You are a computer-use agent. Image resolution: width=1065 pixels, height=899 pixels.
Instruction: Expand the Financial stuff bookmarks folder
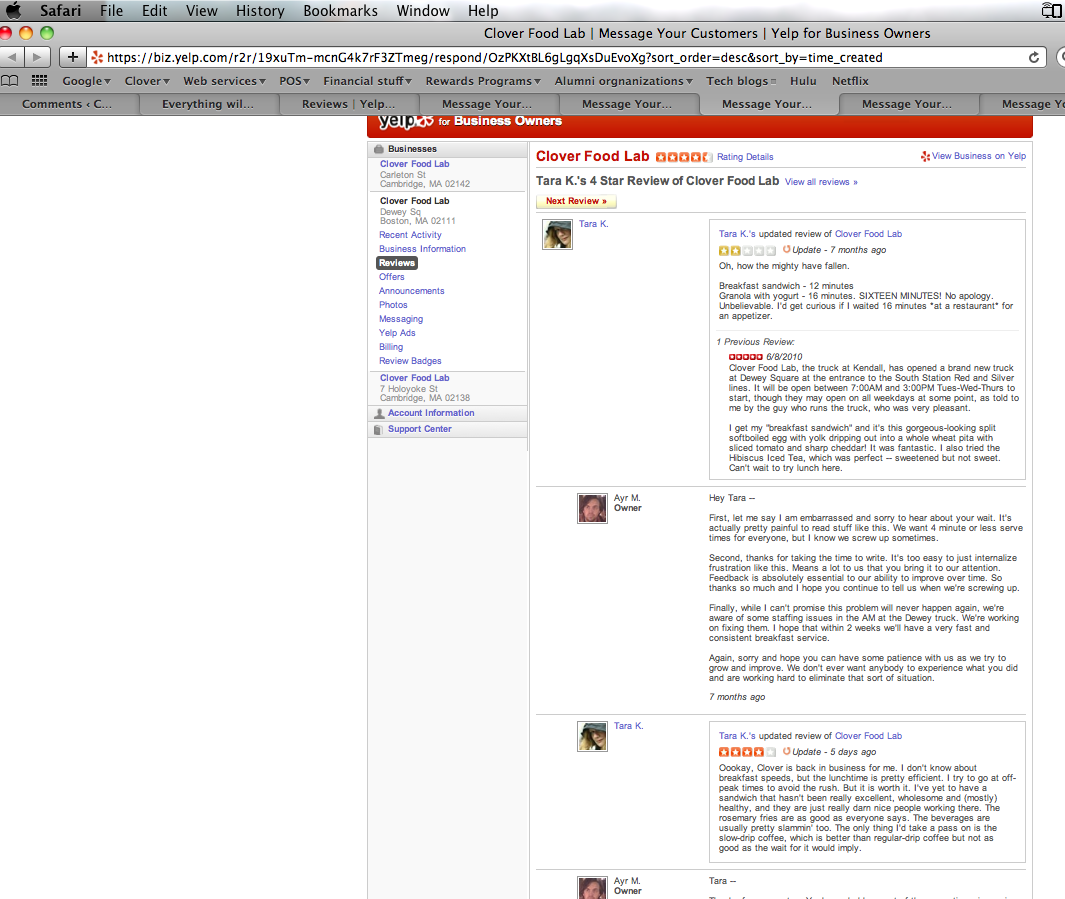pos(367,81)
